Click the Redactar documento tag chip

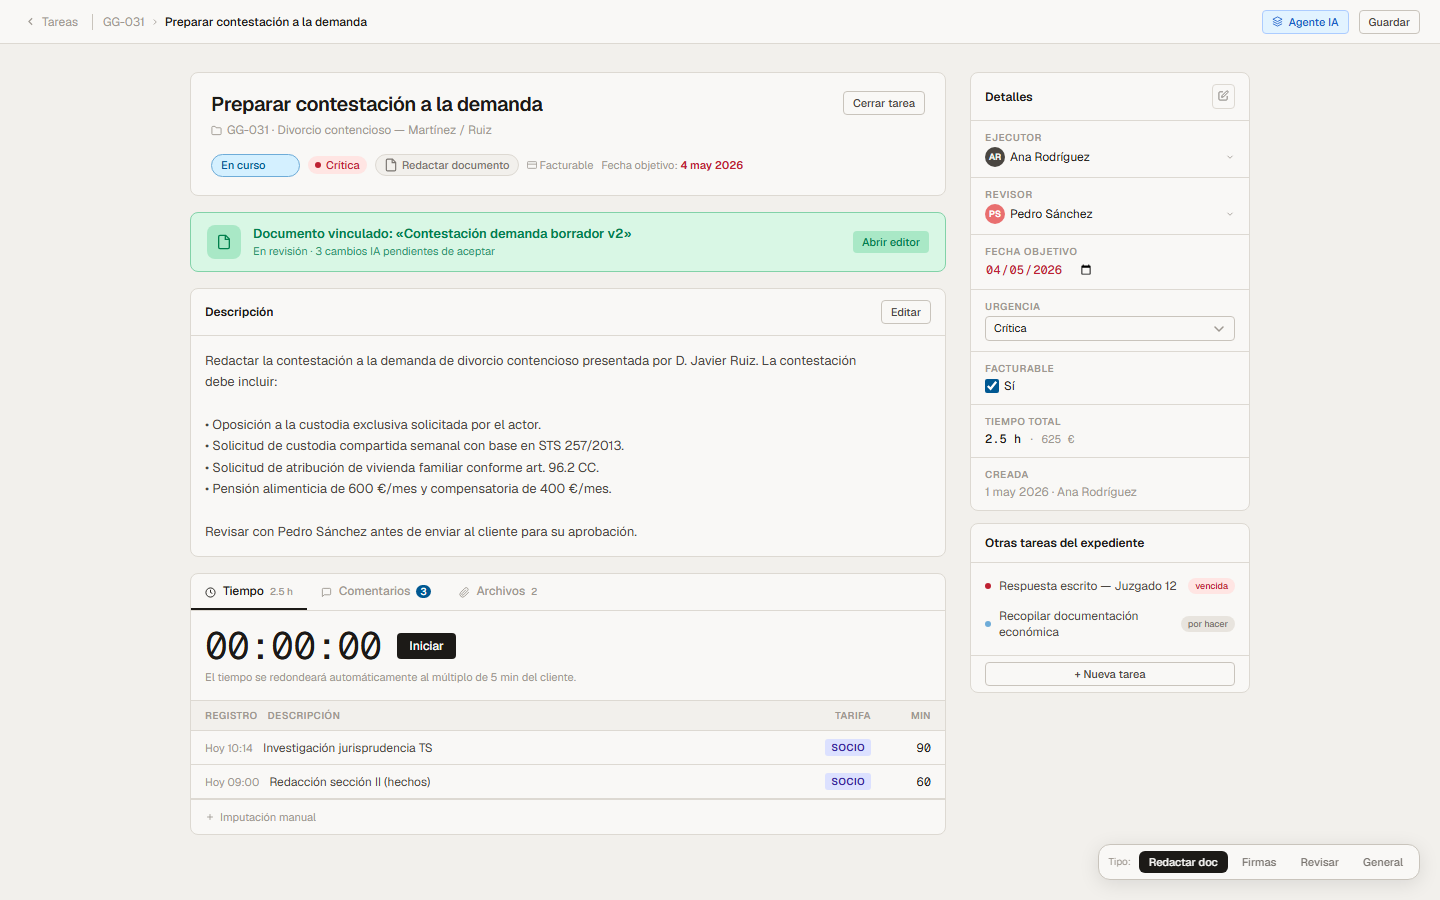coord(447,166)
